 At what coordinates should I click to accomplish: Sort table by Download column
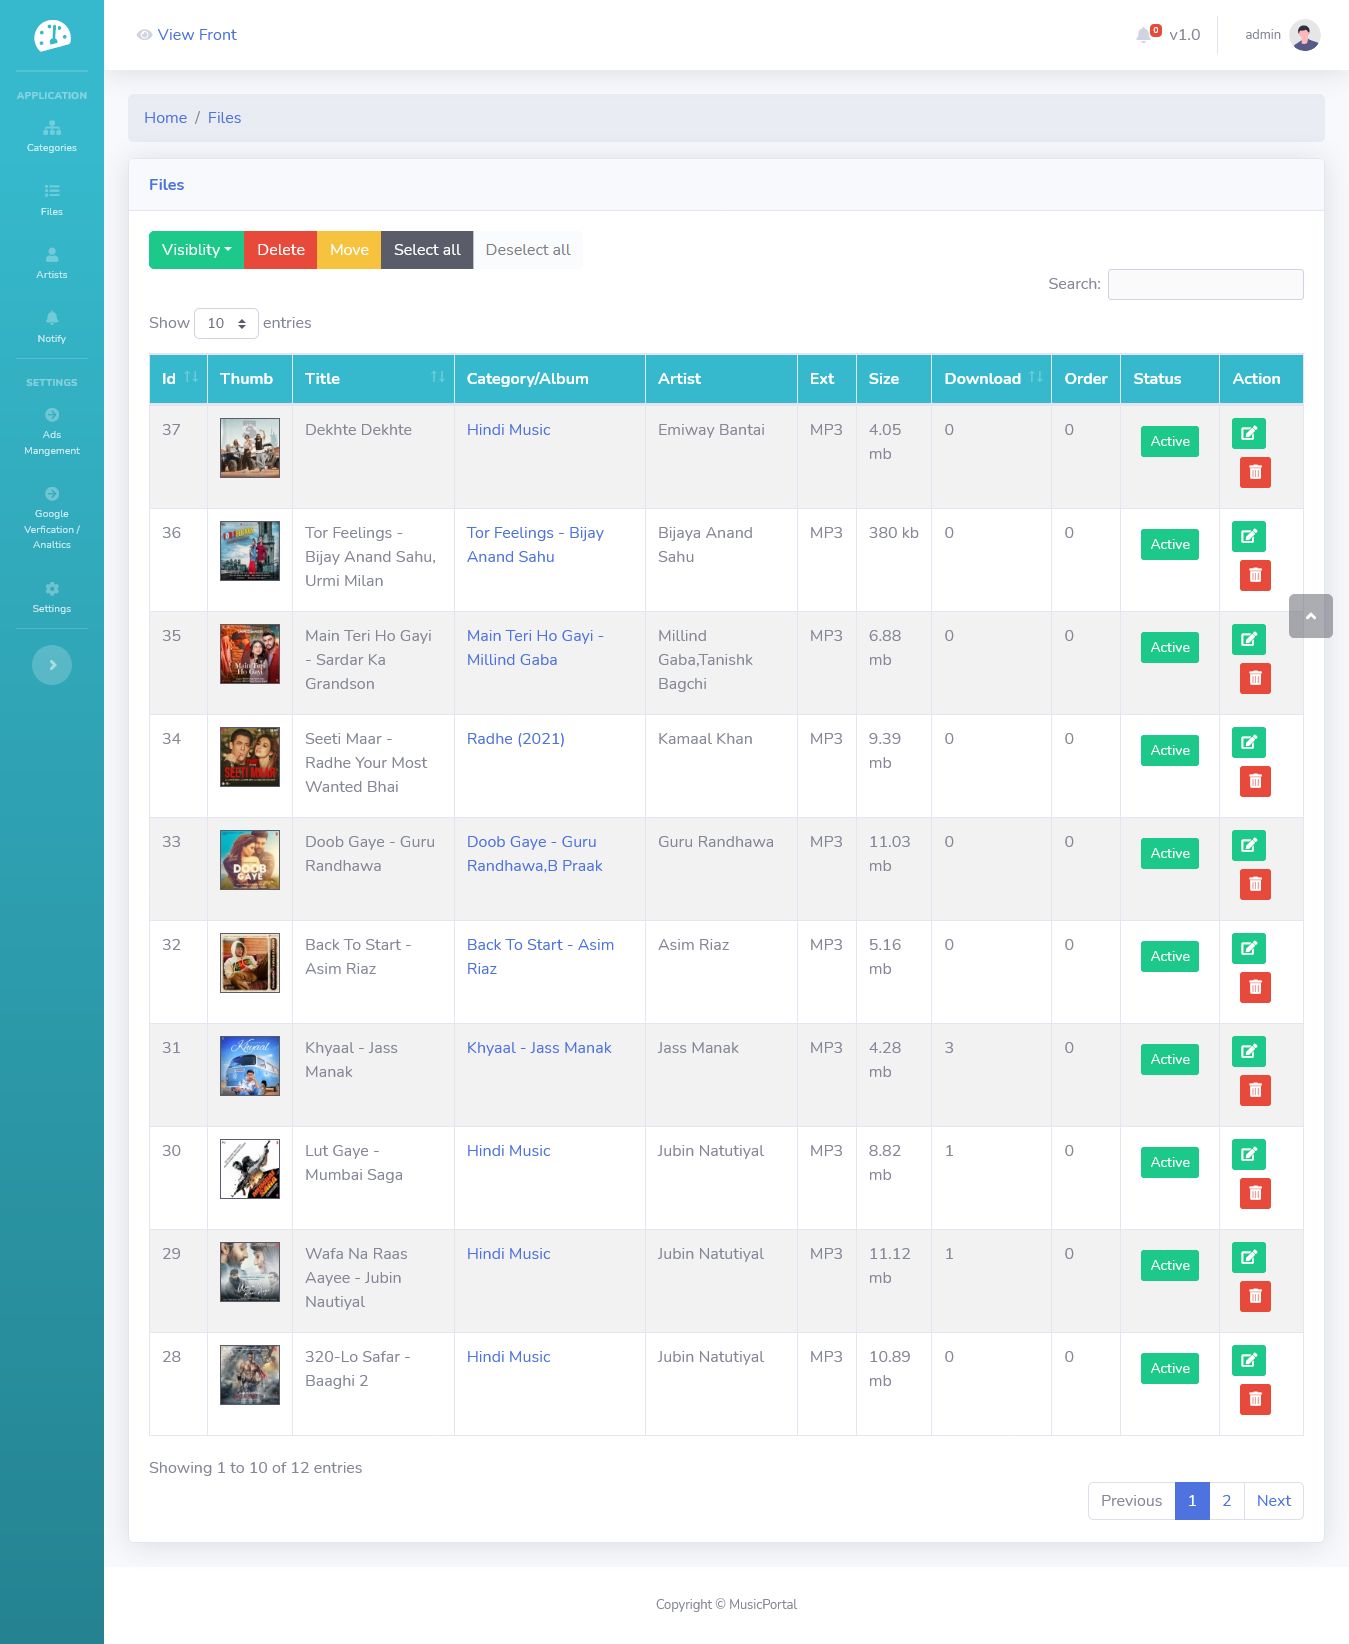pyautogui.click(x=991, y=379)
